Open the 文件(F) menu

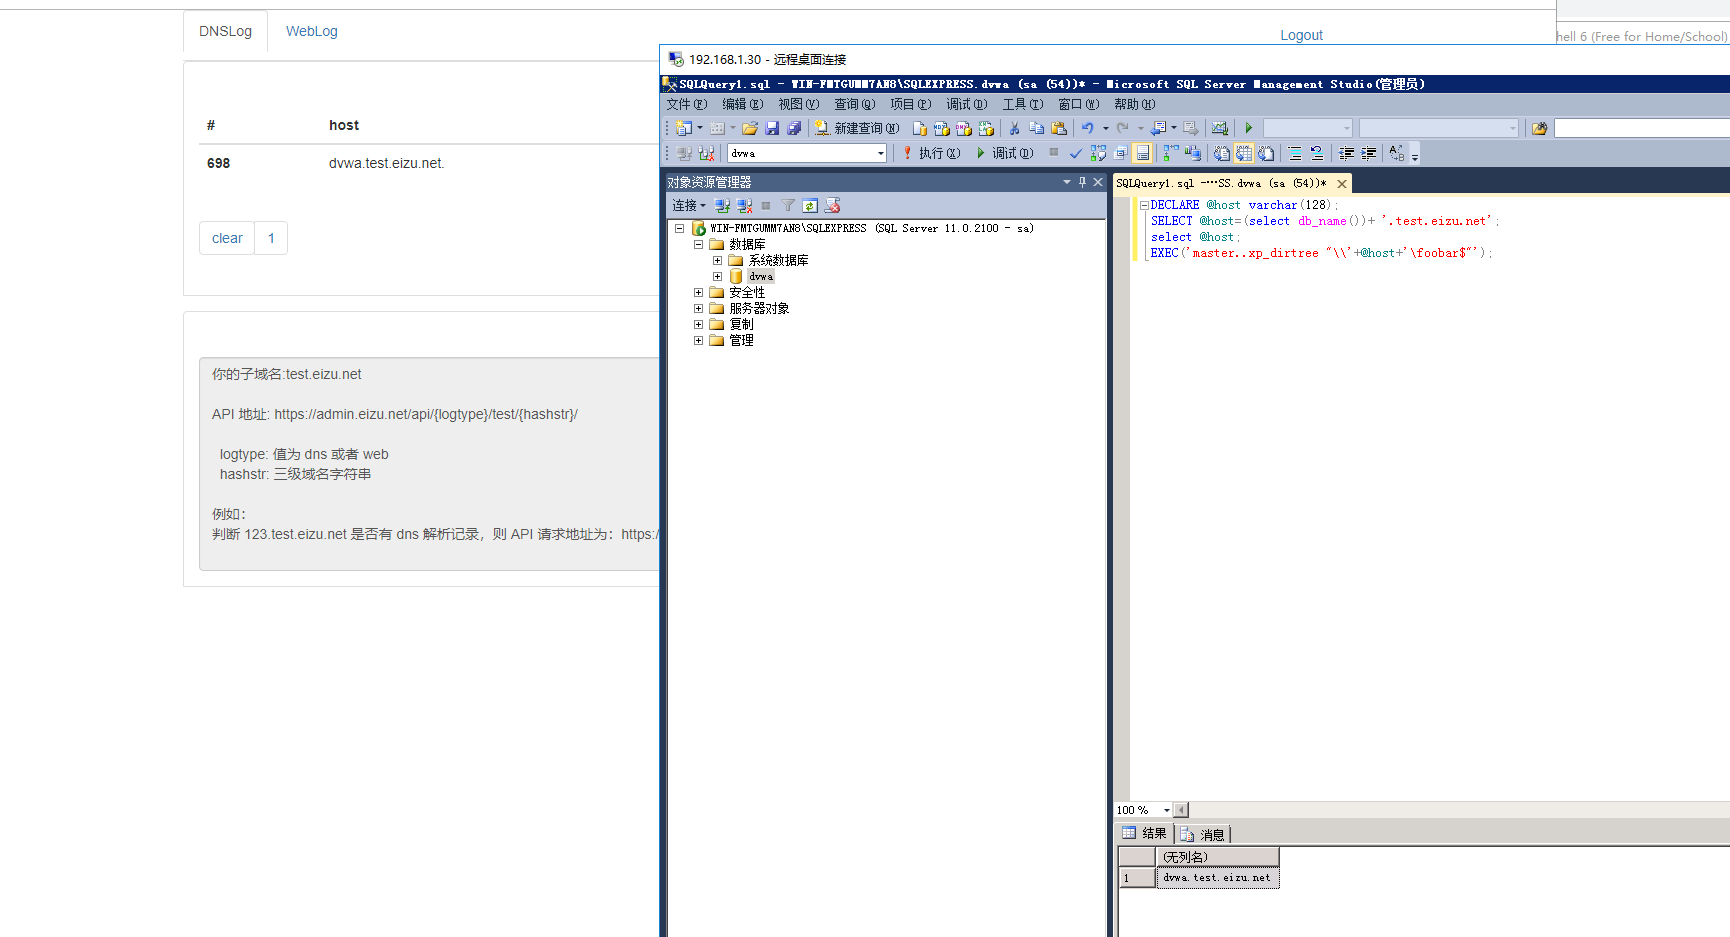coord(687,104)
